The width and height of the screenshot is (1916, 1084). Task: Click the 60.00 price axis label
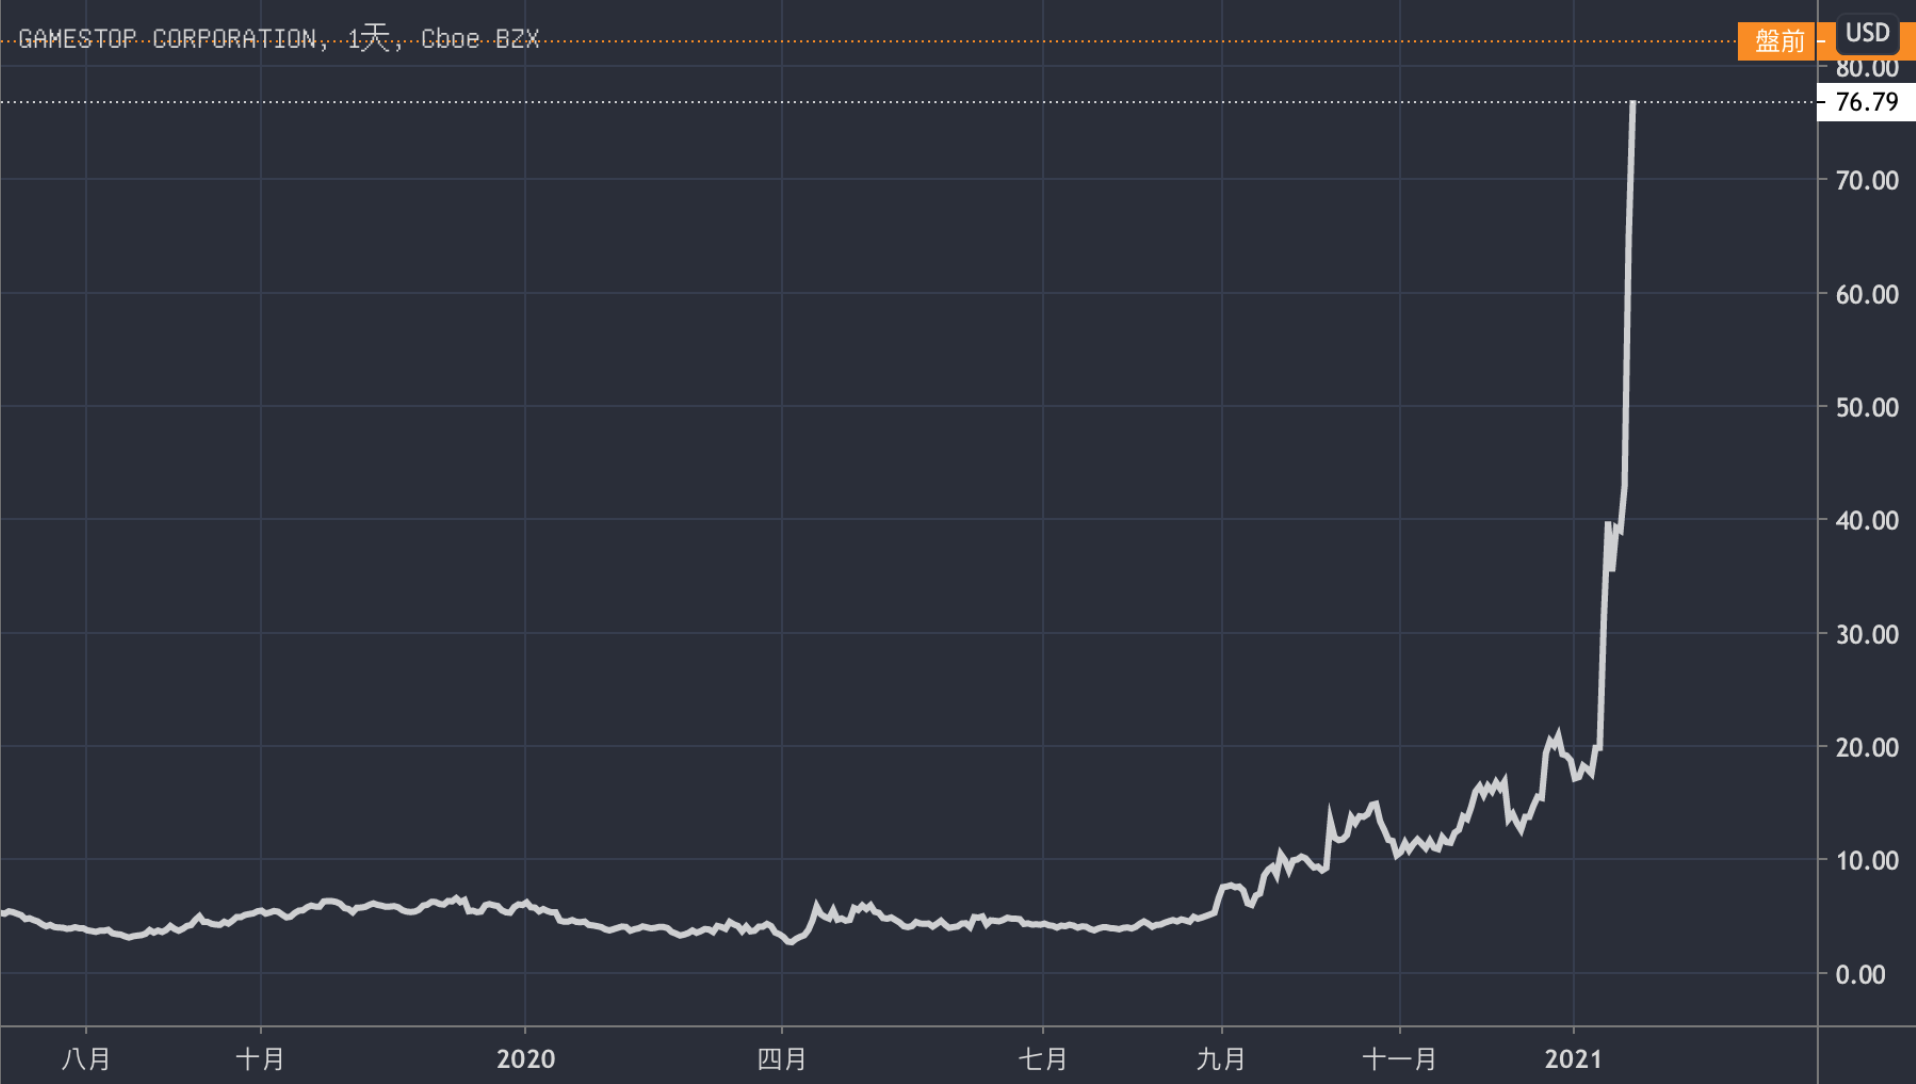[x=1866, y=295]
